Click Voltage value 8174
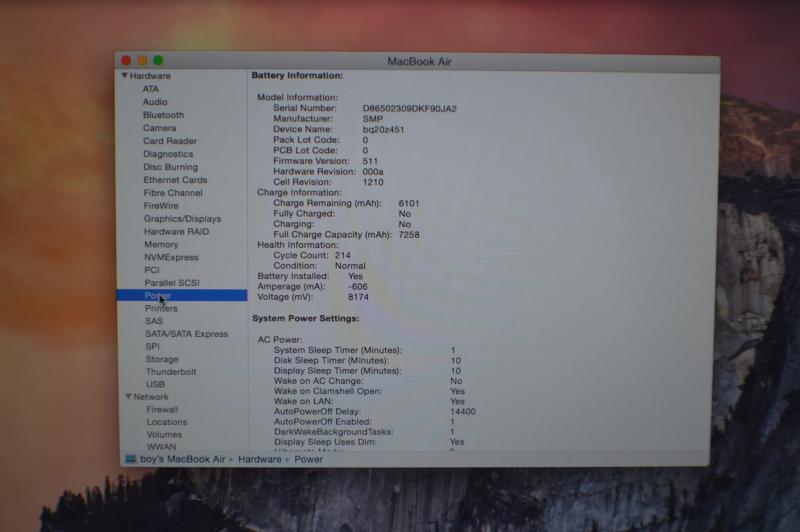This screenshot has width=800, height=532. click(358, 297)
